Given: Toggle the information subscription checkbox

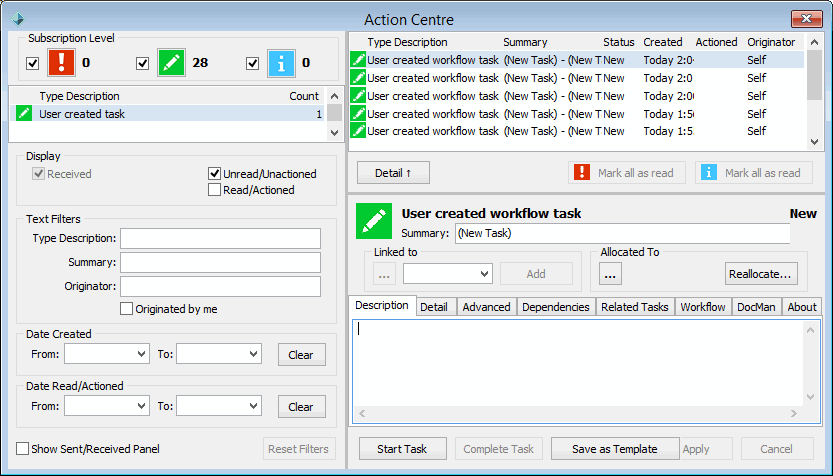Looking at the screenshot, I should pos(252,63).
